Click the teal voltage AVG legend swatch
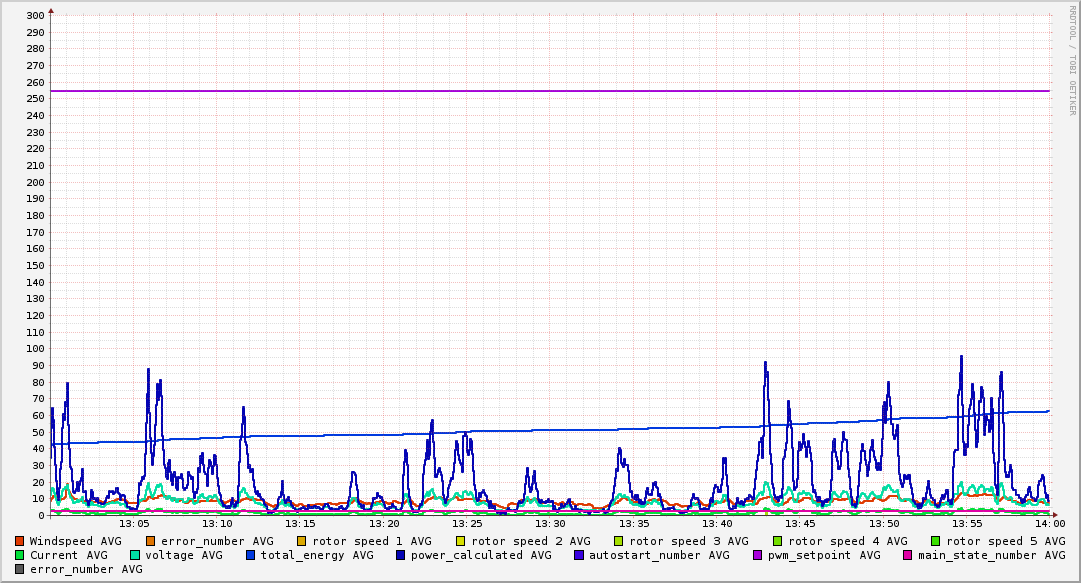The height and width of the screenshot is (583, 1081). click(x=135, y=555)
